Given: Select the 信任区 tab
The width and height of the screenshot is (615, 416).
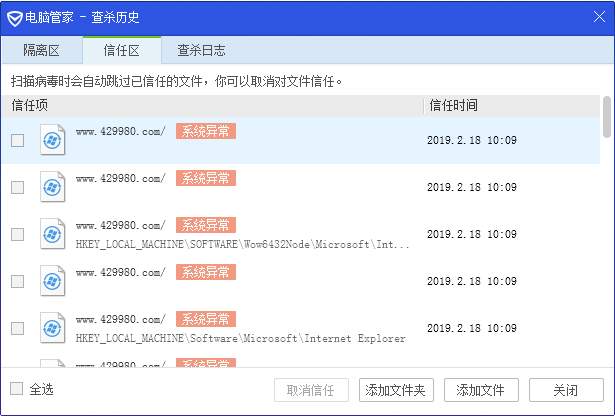Looking at the screenshot, I should [x=122, y=50].
